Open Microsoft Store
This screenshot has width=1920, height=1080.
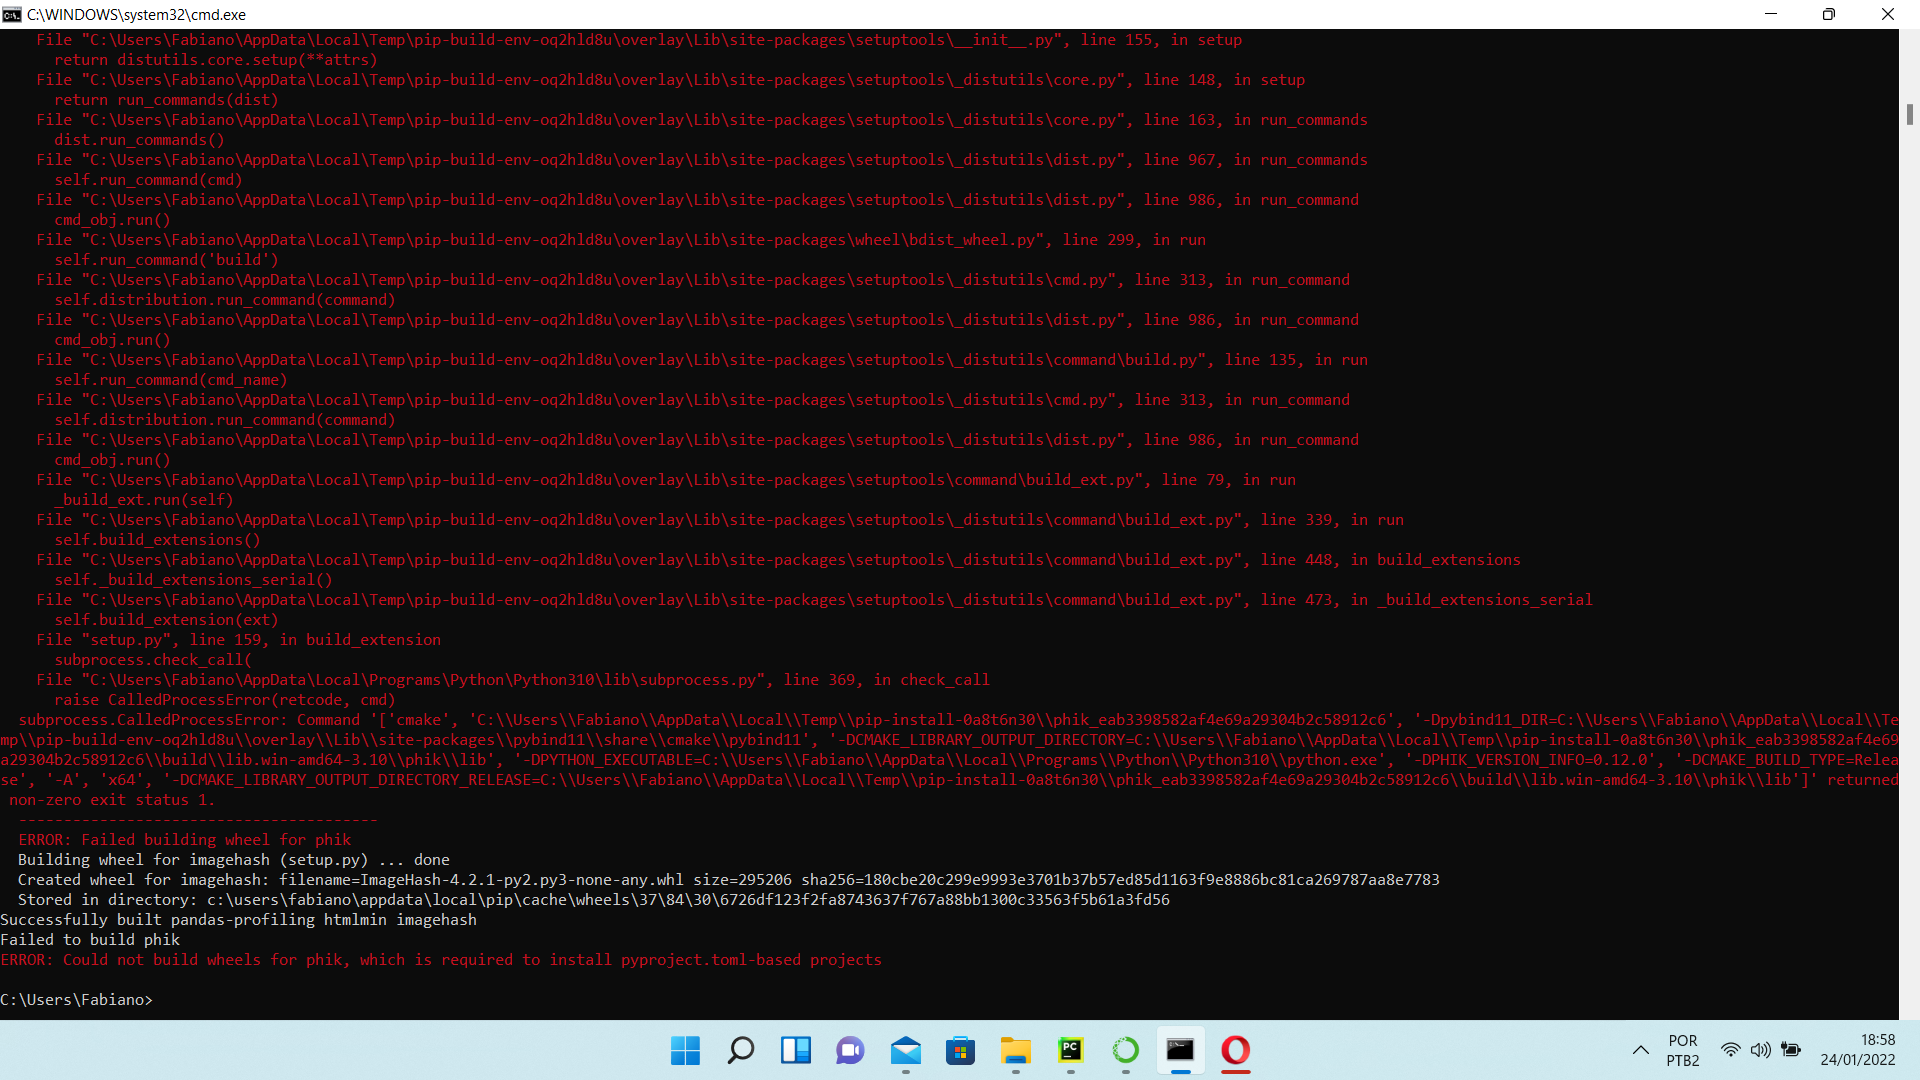(960, 1051)
